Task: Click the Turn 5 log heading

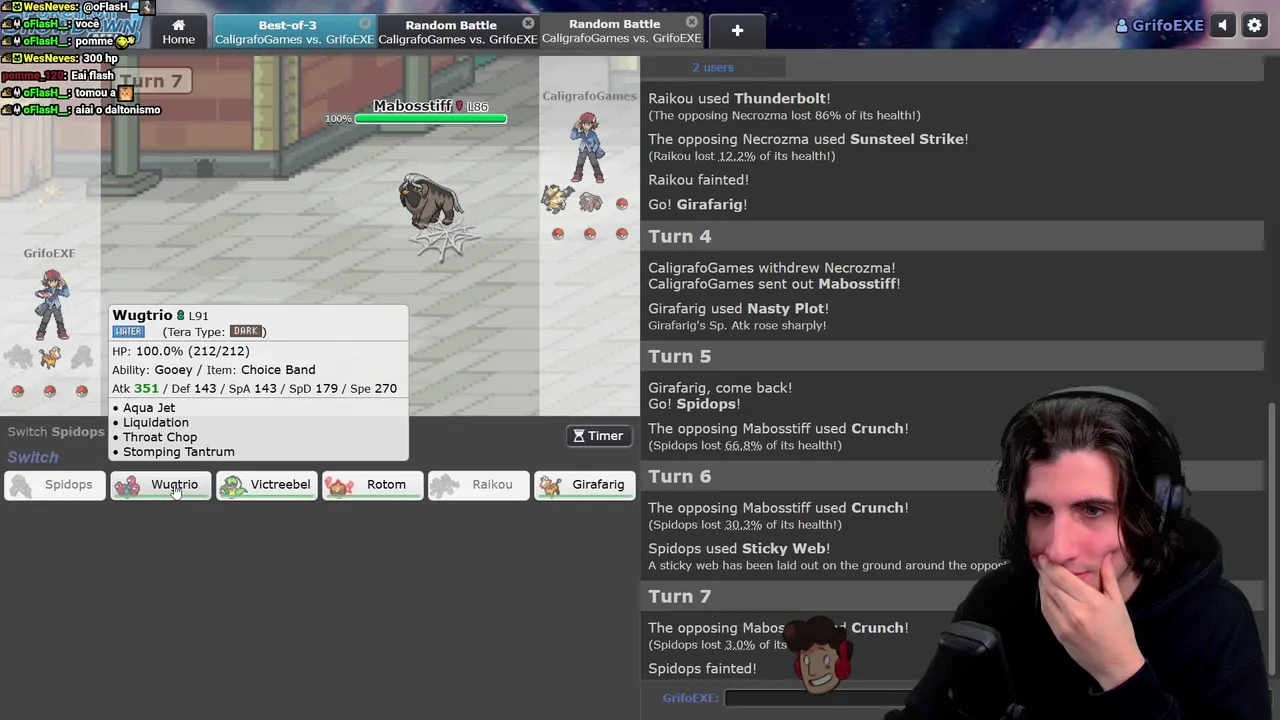Action: coord(680,356)
